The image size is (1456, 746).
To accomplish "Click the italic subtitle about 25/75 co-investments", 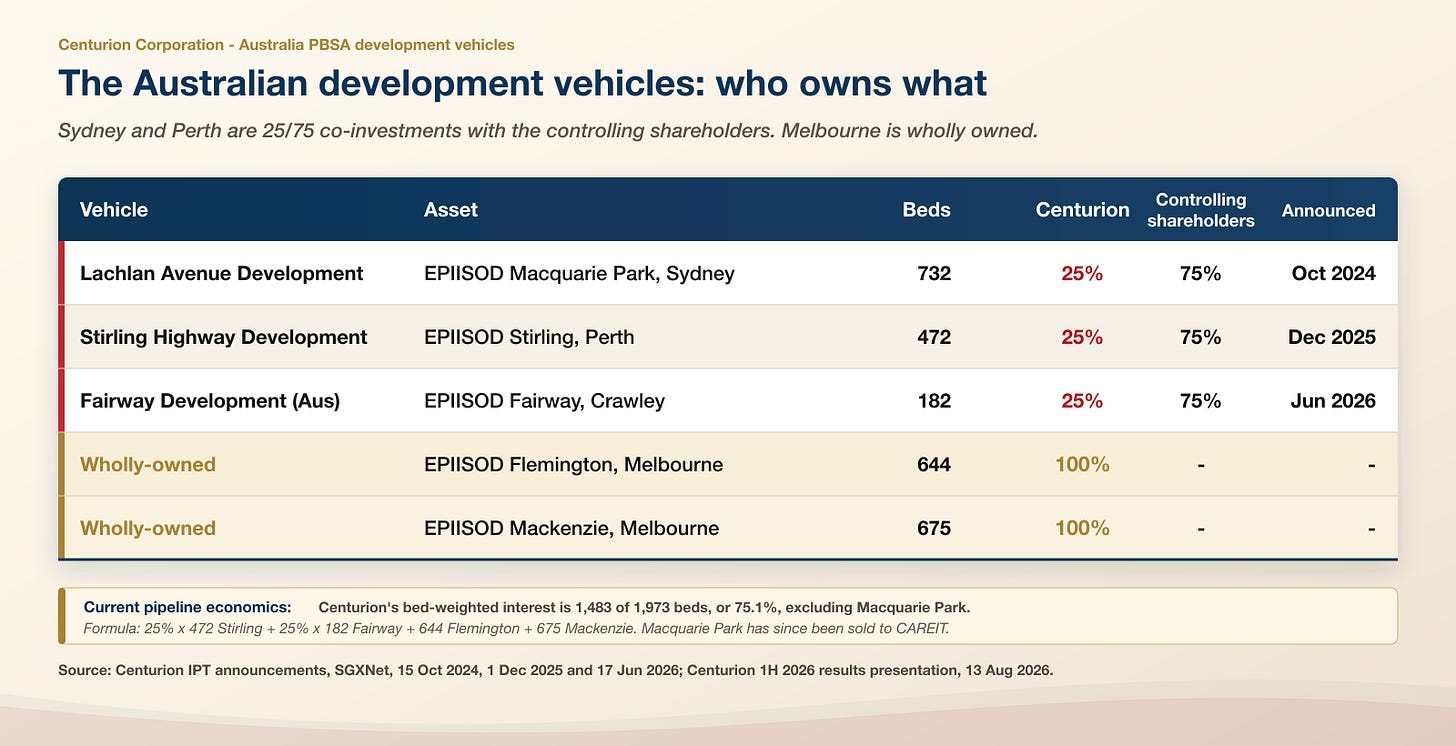I will [x=548, y=131].
